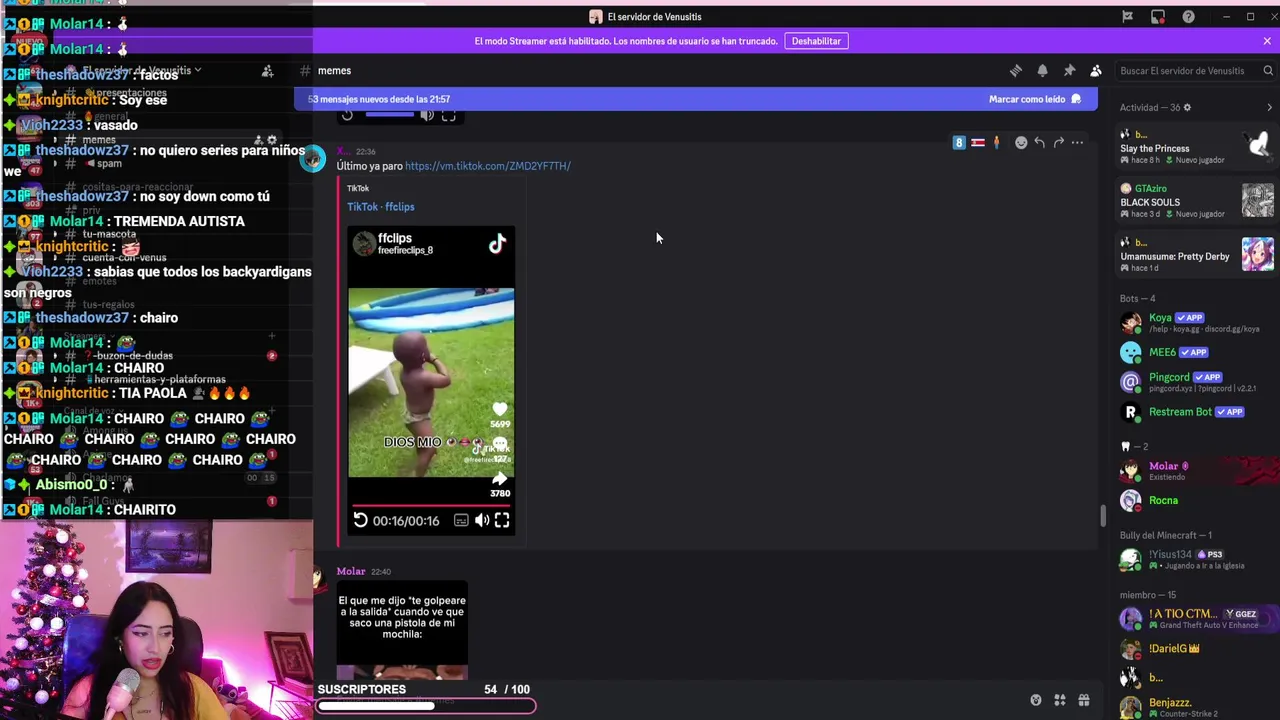Screen dimensions: 1280x720
Task: Add the standing person emoji reaction
Action: (996, 143)
